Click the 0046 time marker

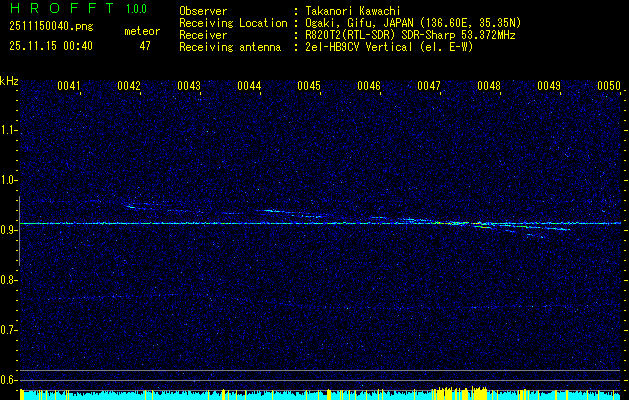(x=369, y=87)
